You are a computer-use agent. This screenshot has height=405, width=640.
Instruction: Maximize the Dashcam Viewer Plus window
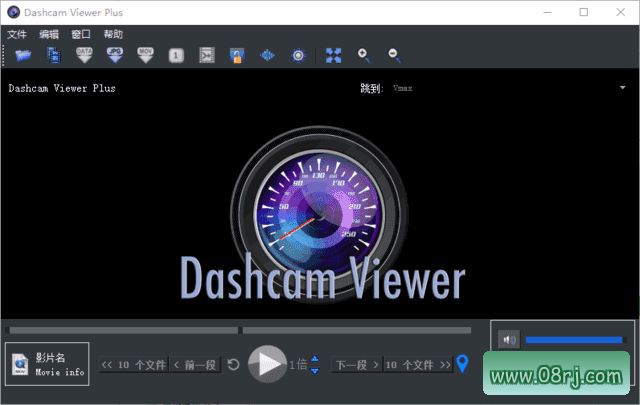coord(584,12)
